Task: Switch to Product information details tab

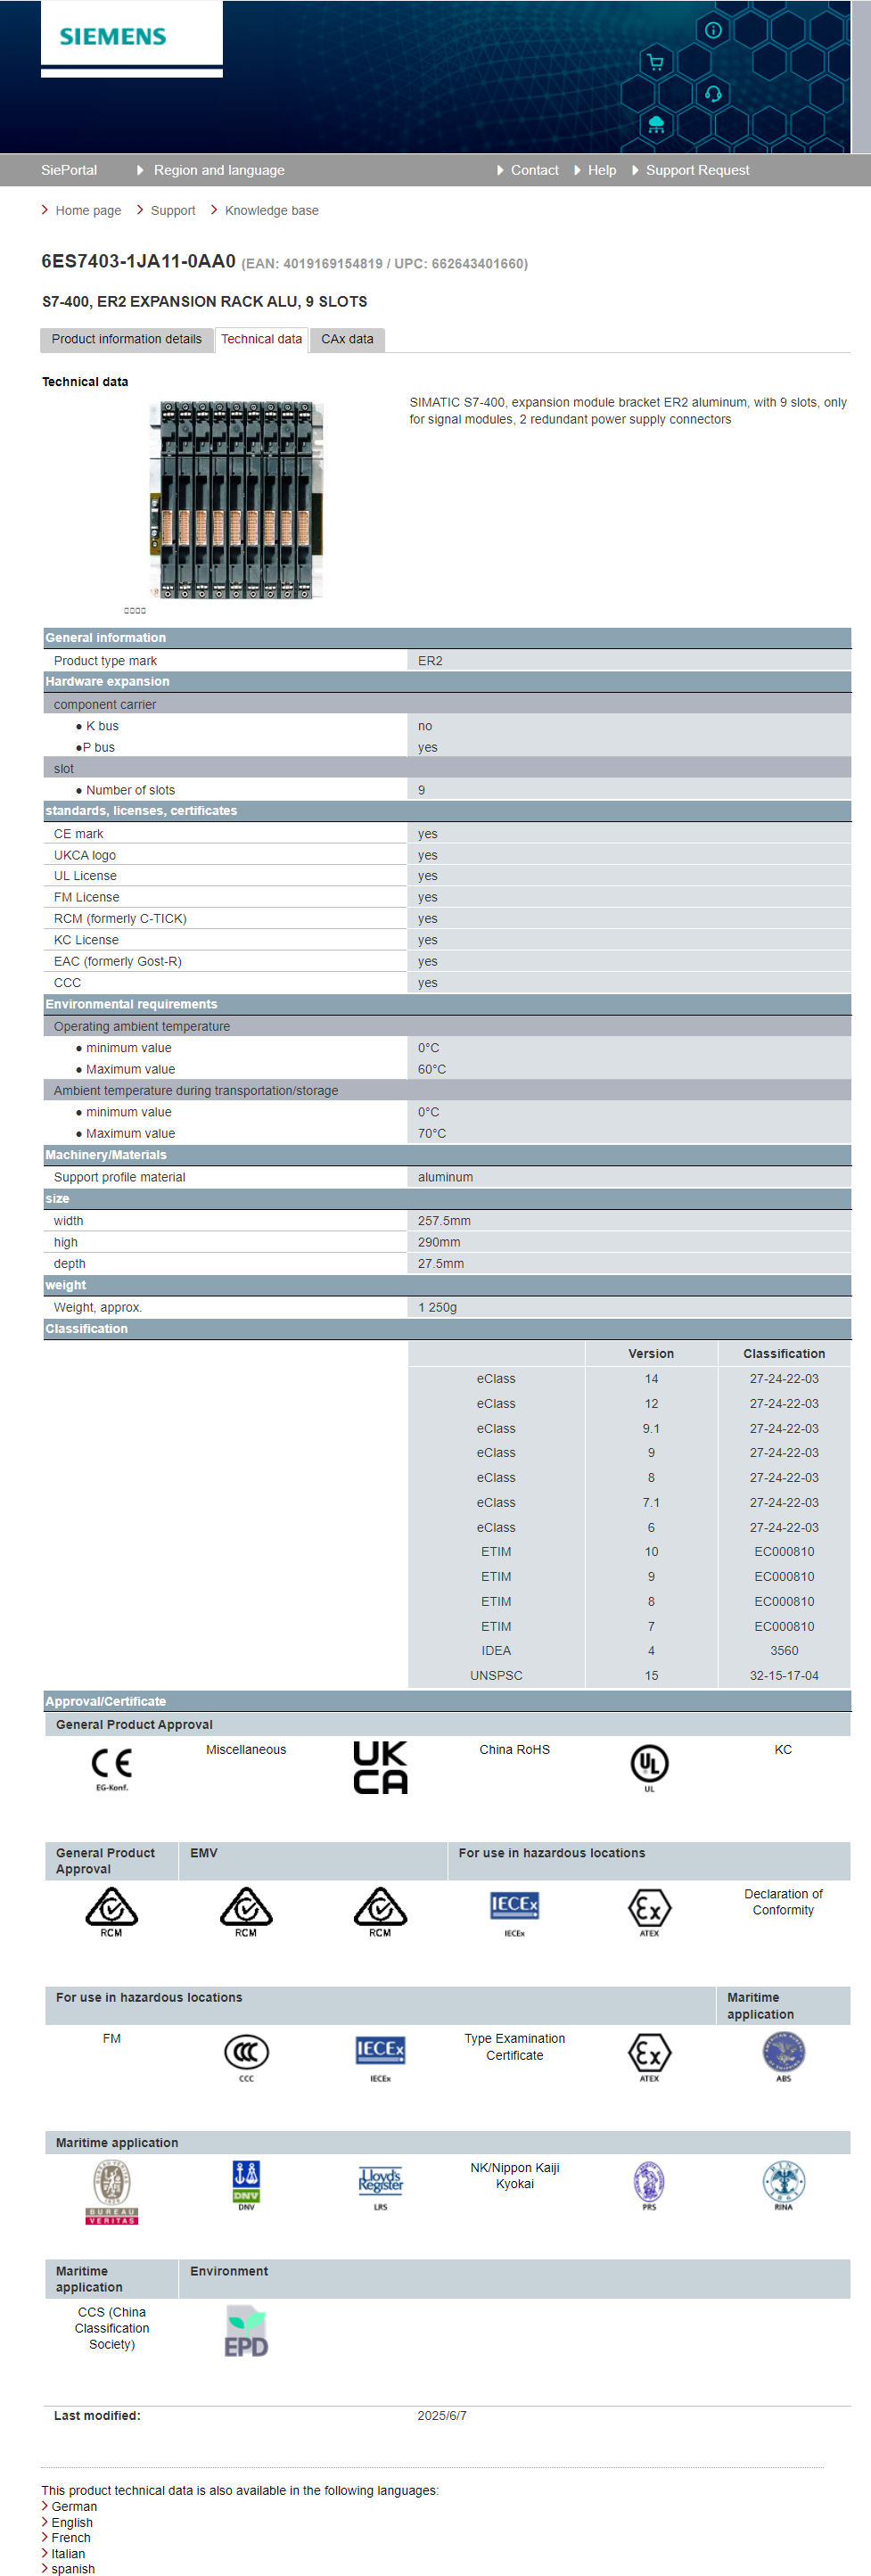Action: tap(127, 340)
